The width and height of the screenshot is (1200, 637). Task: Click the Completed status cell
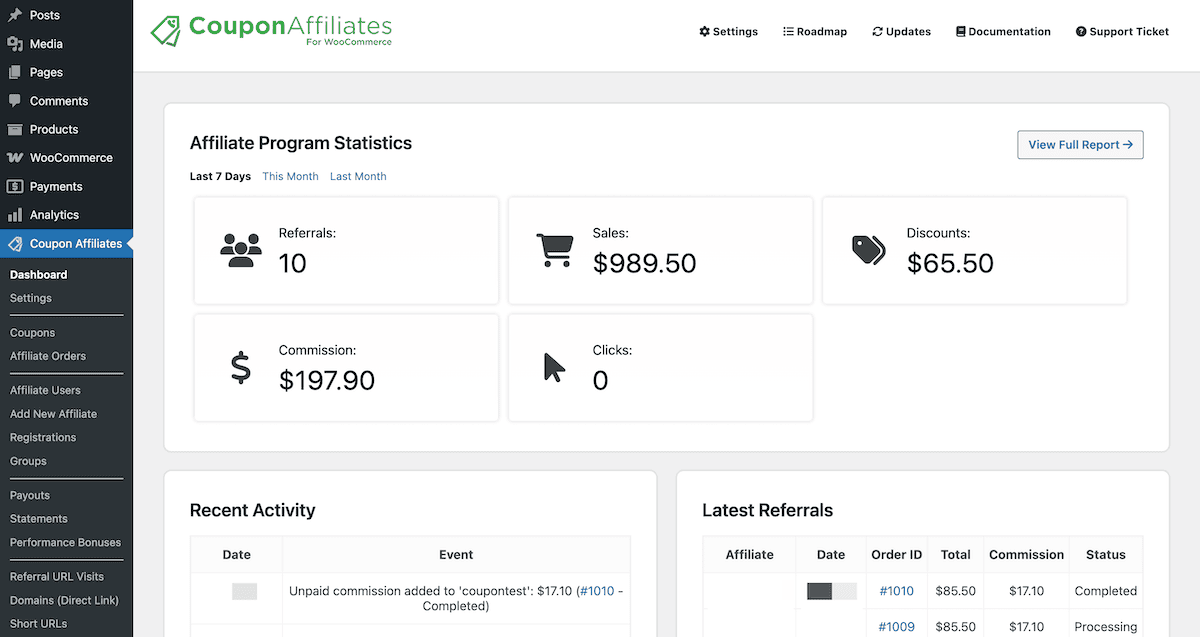1105,591
